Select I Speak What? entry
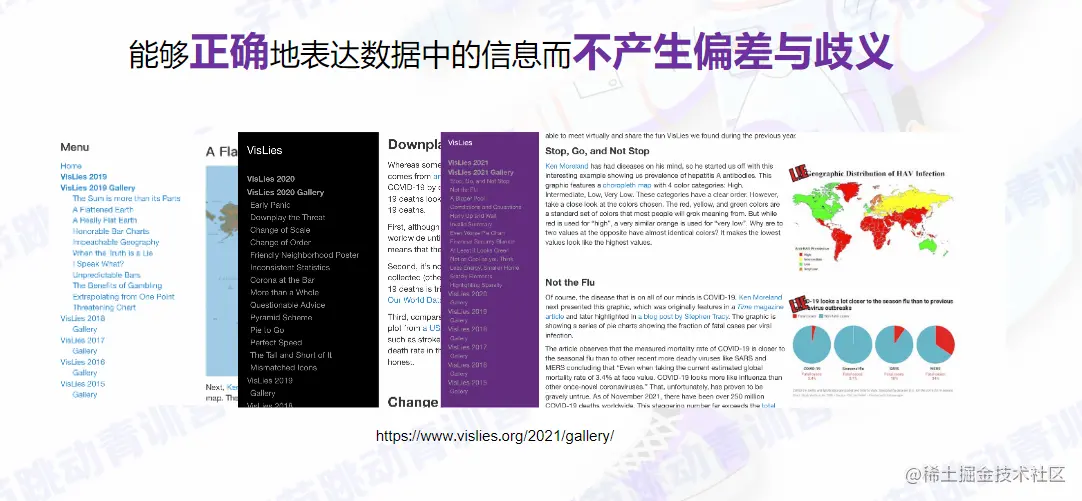The image size is (1082, 501). [99, 264]
